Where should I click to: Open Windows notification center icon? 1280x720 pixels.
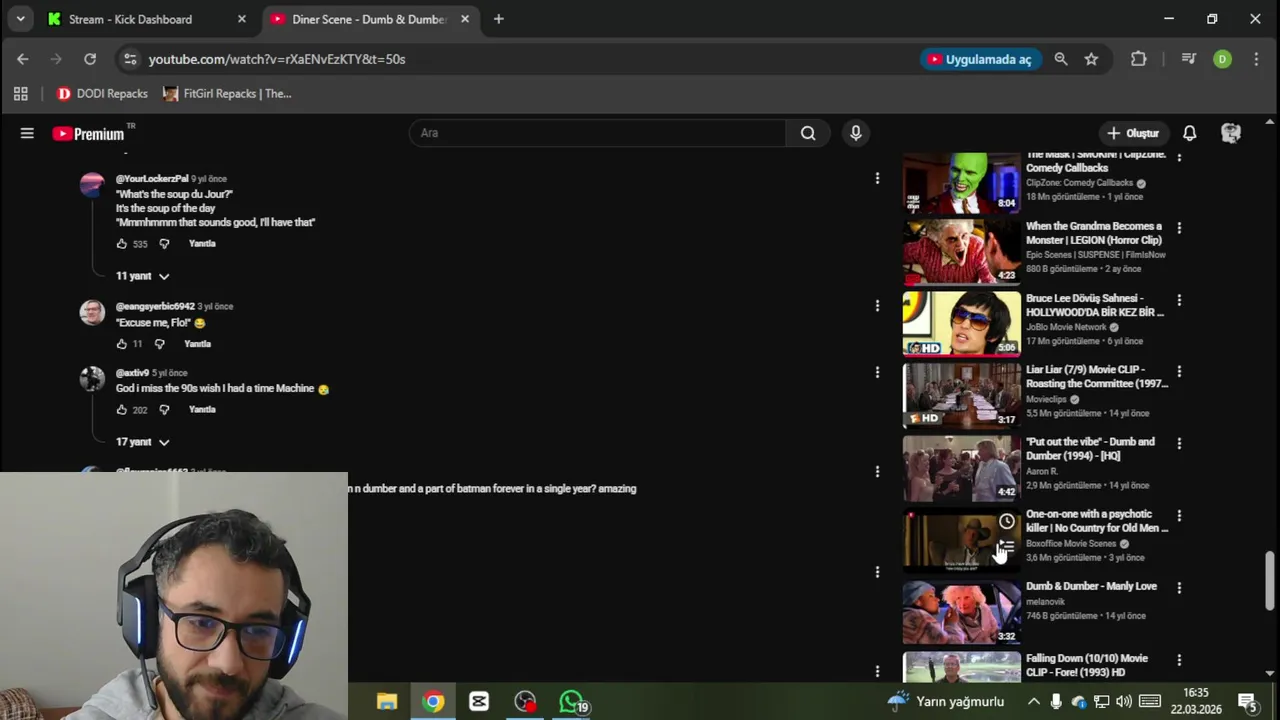click(1247, 702)
